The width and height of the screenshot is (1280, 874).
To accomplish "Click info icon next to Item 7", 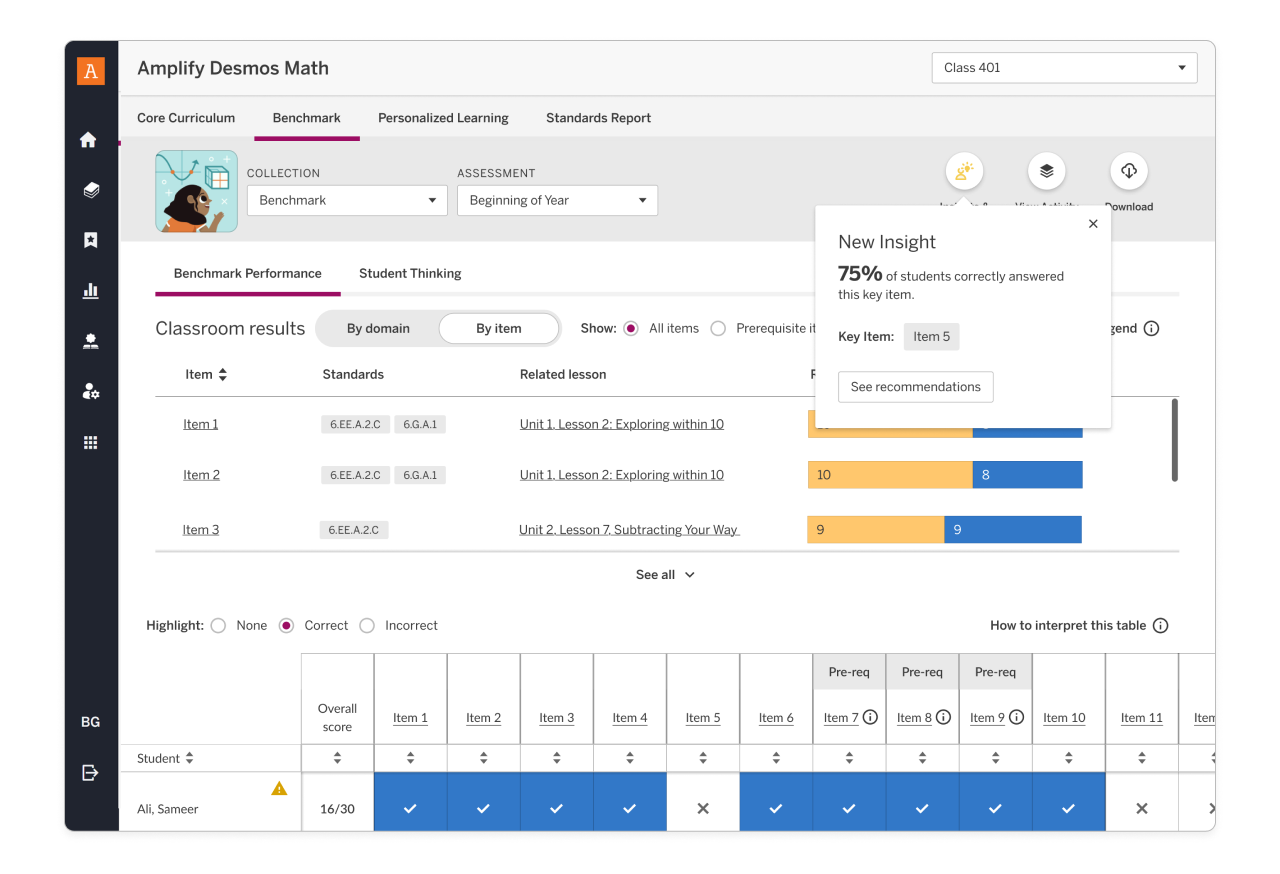I will [870, 717].
